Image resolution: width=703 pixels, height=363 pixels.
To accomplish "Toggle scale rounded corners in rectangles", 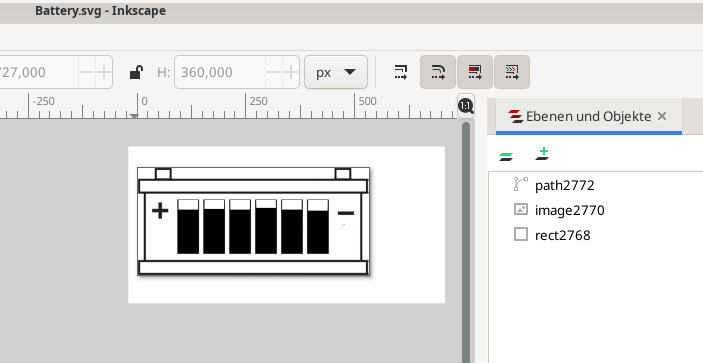I will pyautogui.click(x=438, y=72).
